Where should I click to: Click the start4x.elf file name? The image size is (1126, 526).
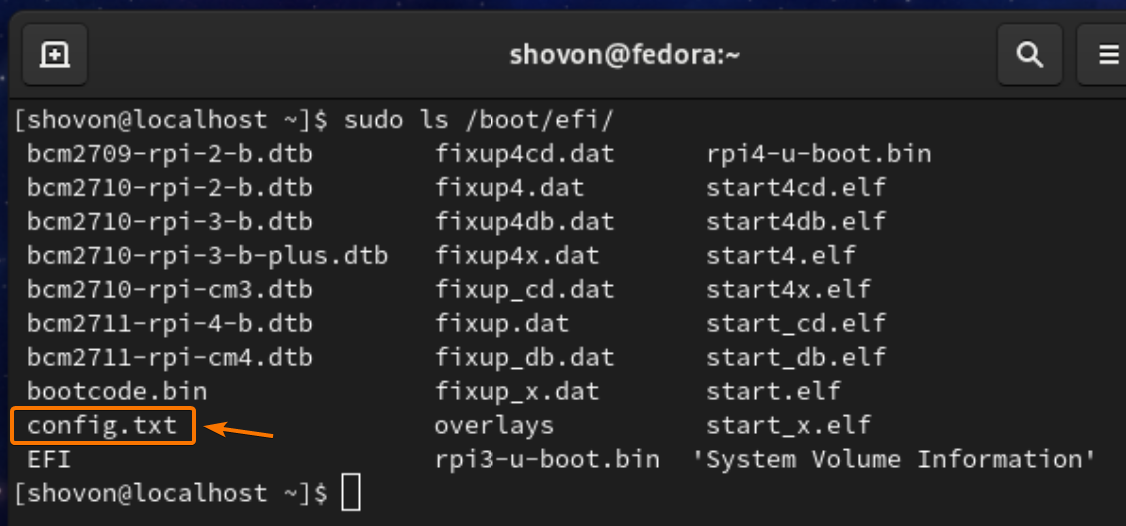click(788, 290)
